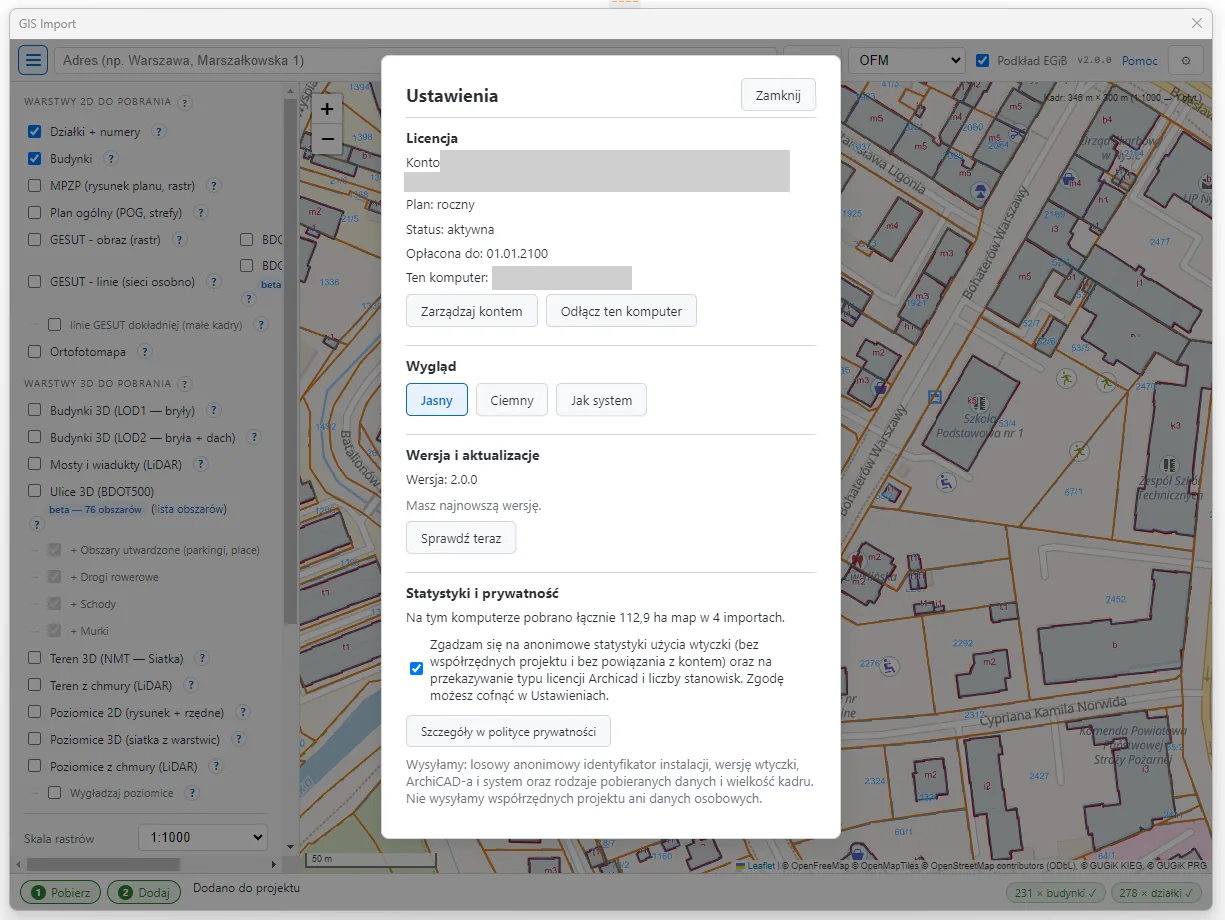Open settings gear icon in top toolbar

point(1186,60)
